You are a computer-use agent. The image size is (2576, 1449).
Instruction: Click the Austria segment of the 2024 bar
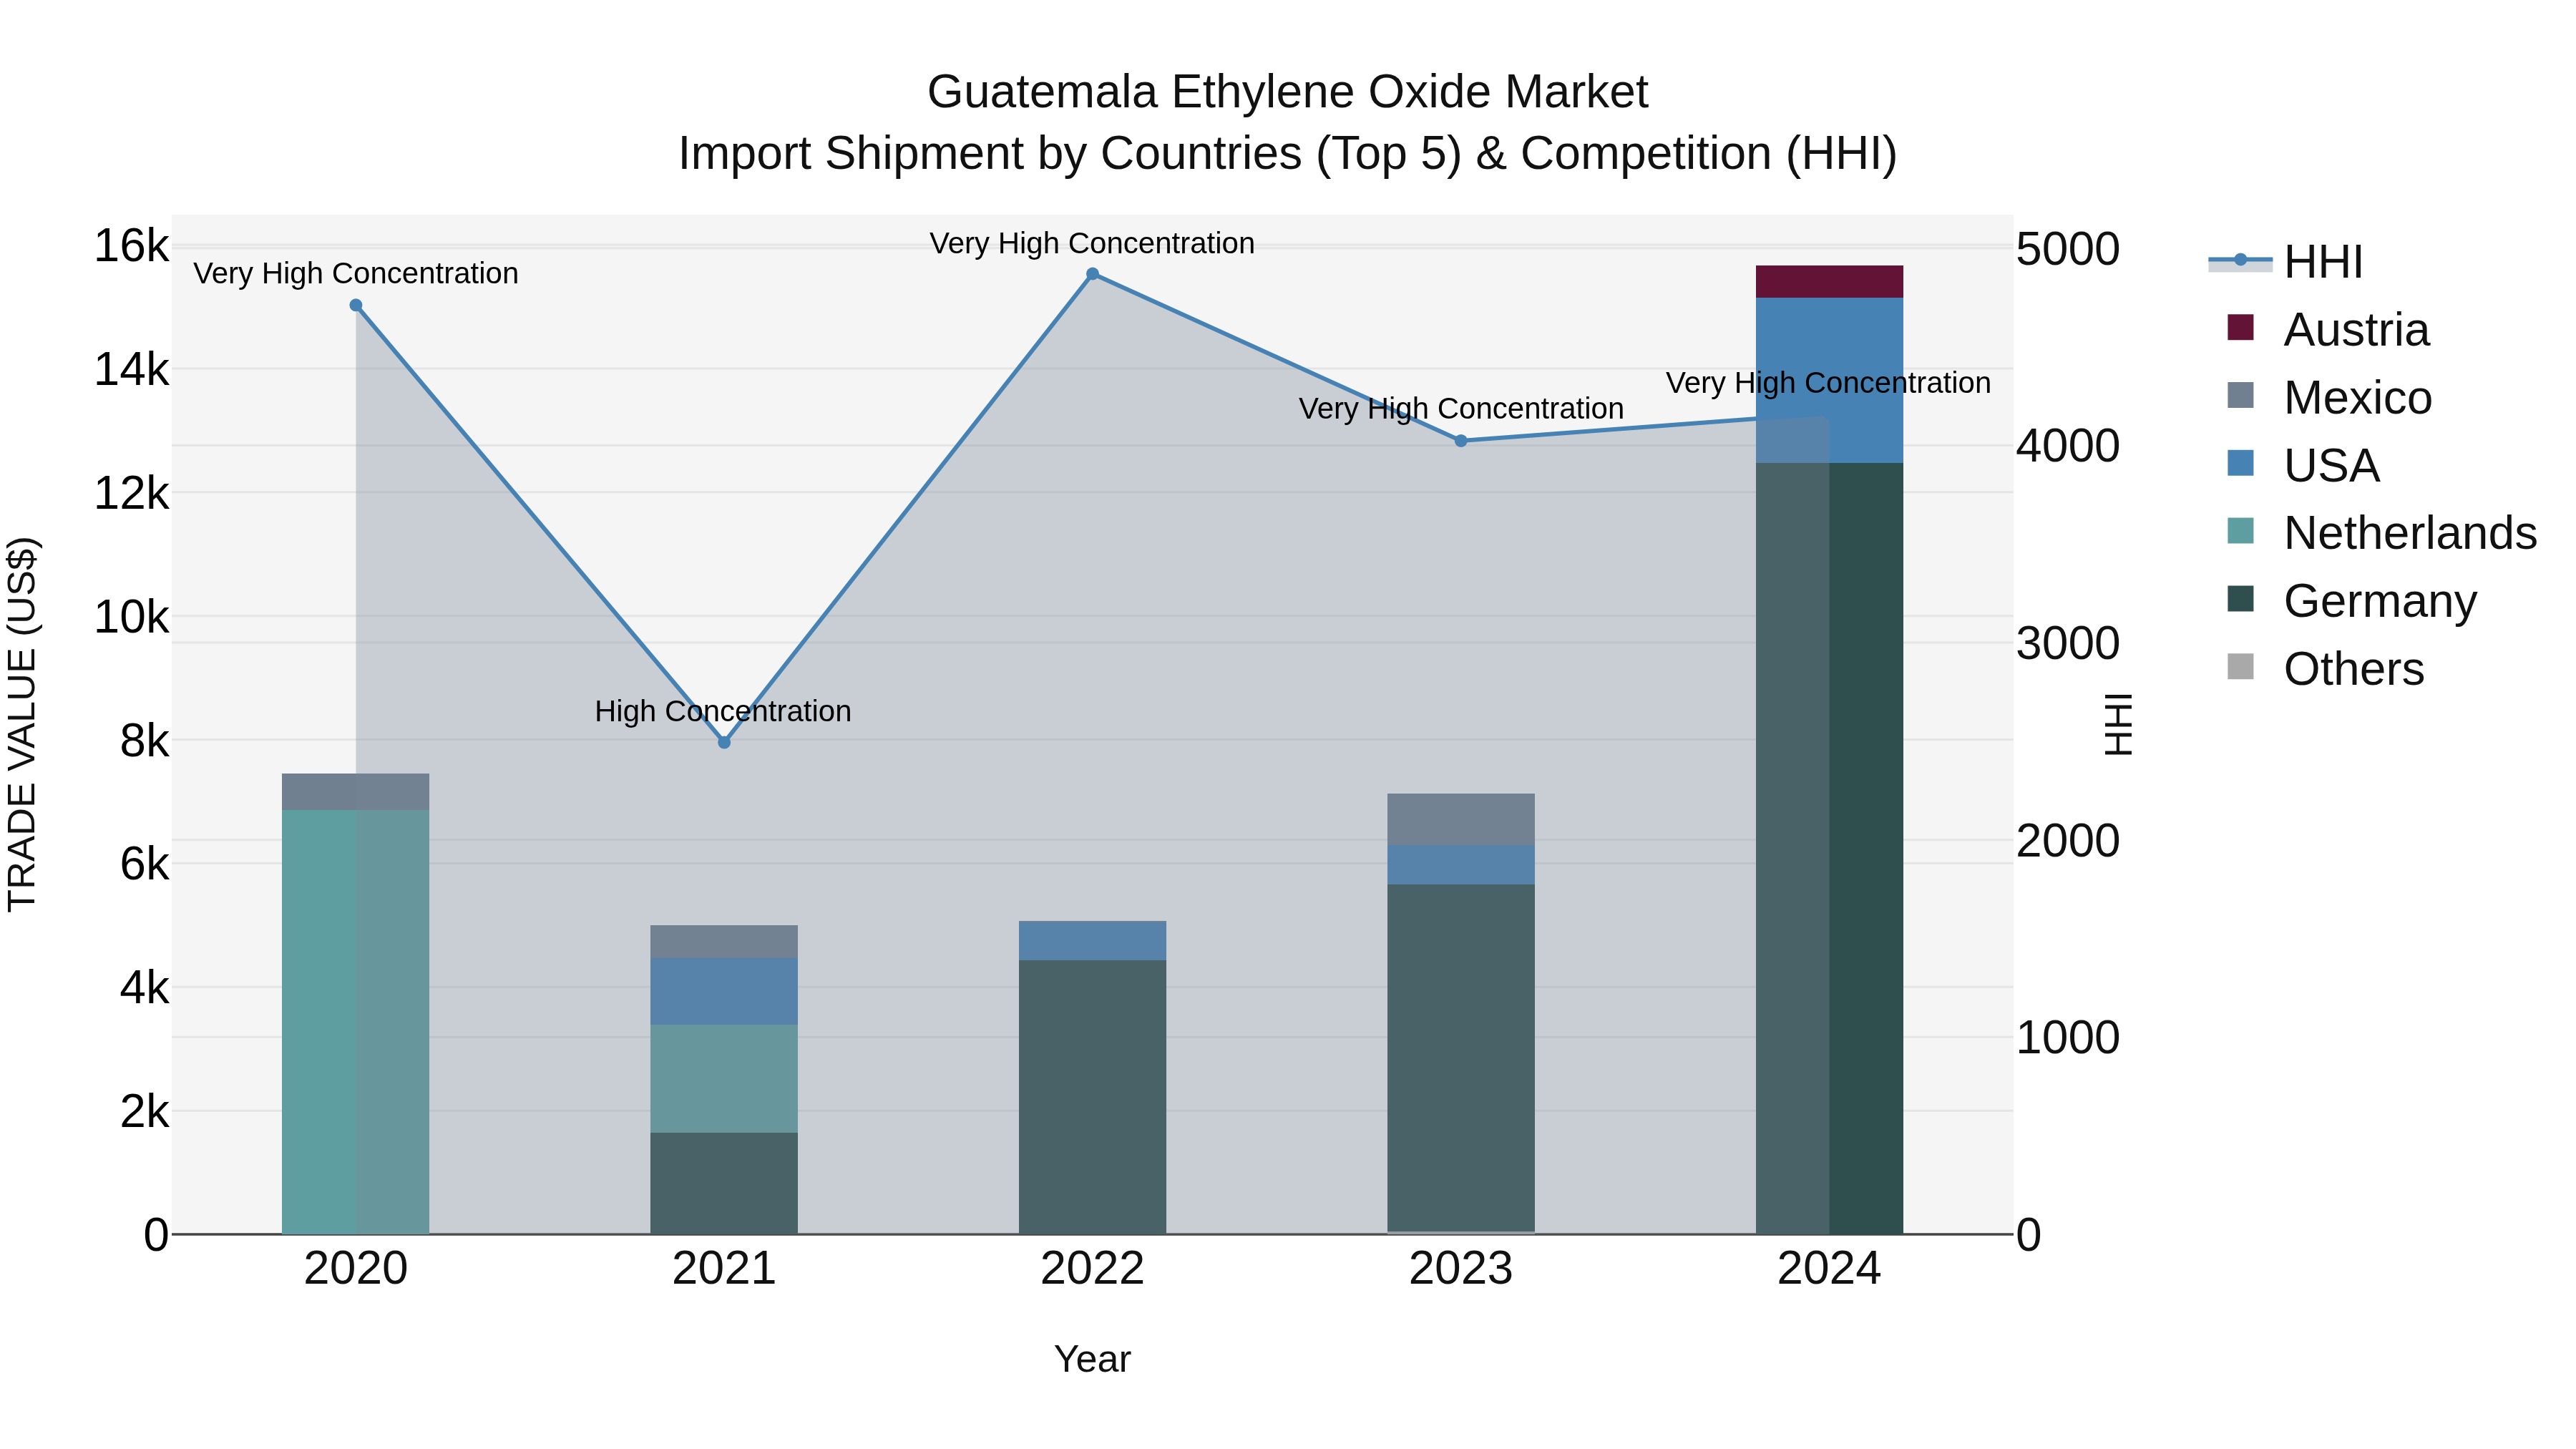(x=1829, y=282)
